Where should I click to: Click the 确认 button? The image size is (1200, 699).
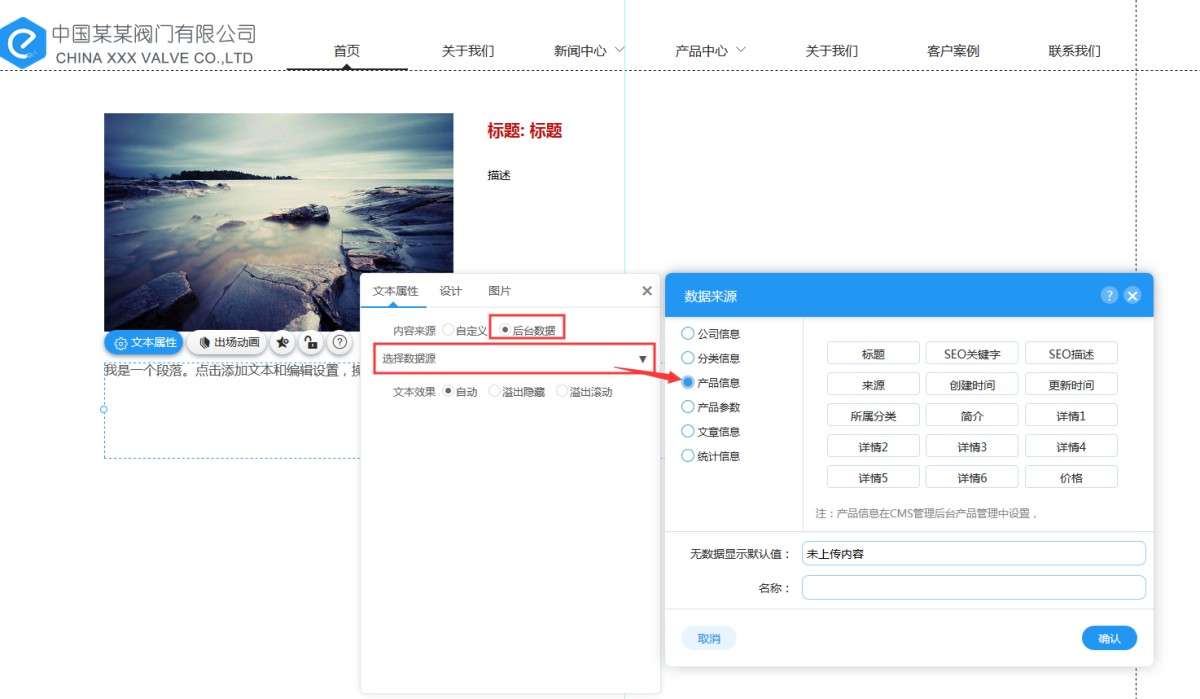[1109, 638]
